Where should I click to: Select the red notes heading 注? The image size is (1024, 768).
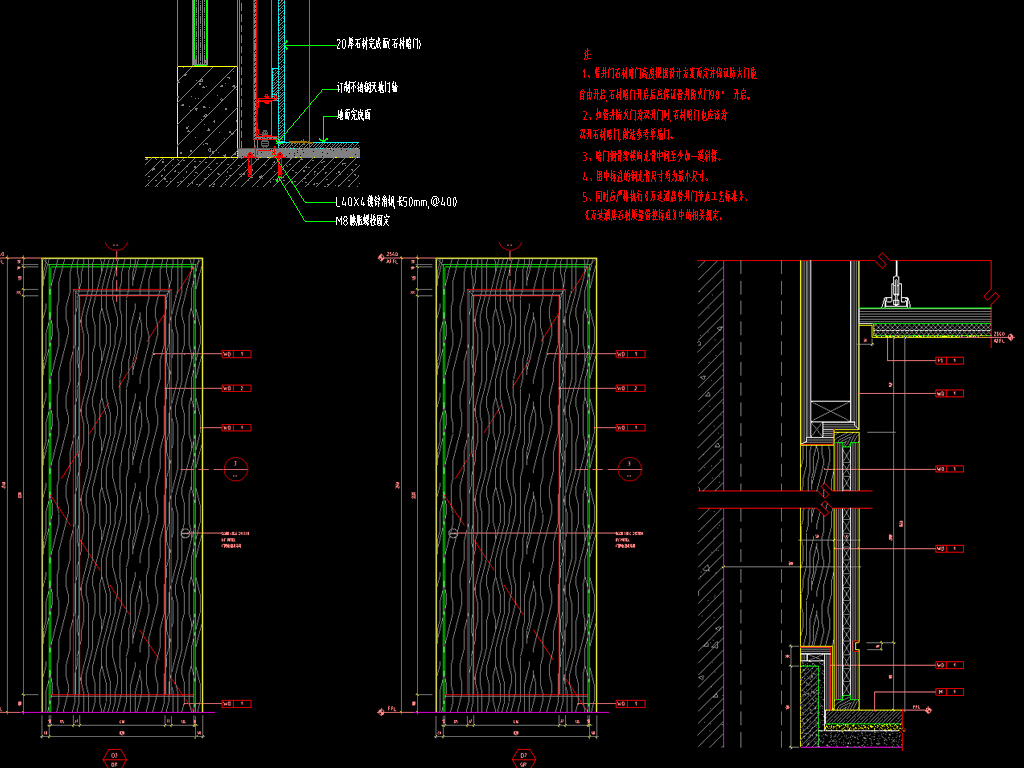(x=587, y=52)
